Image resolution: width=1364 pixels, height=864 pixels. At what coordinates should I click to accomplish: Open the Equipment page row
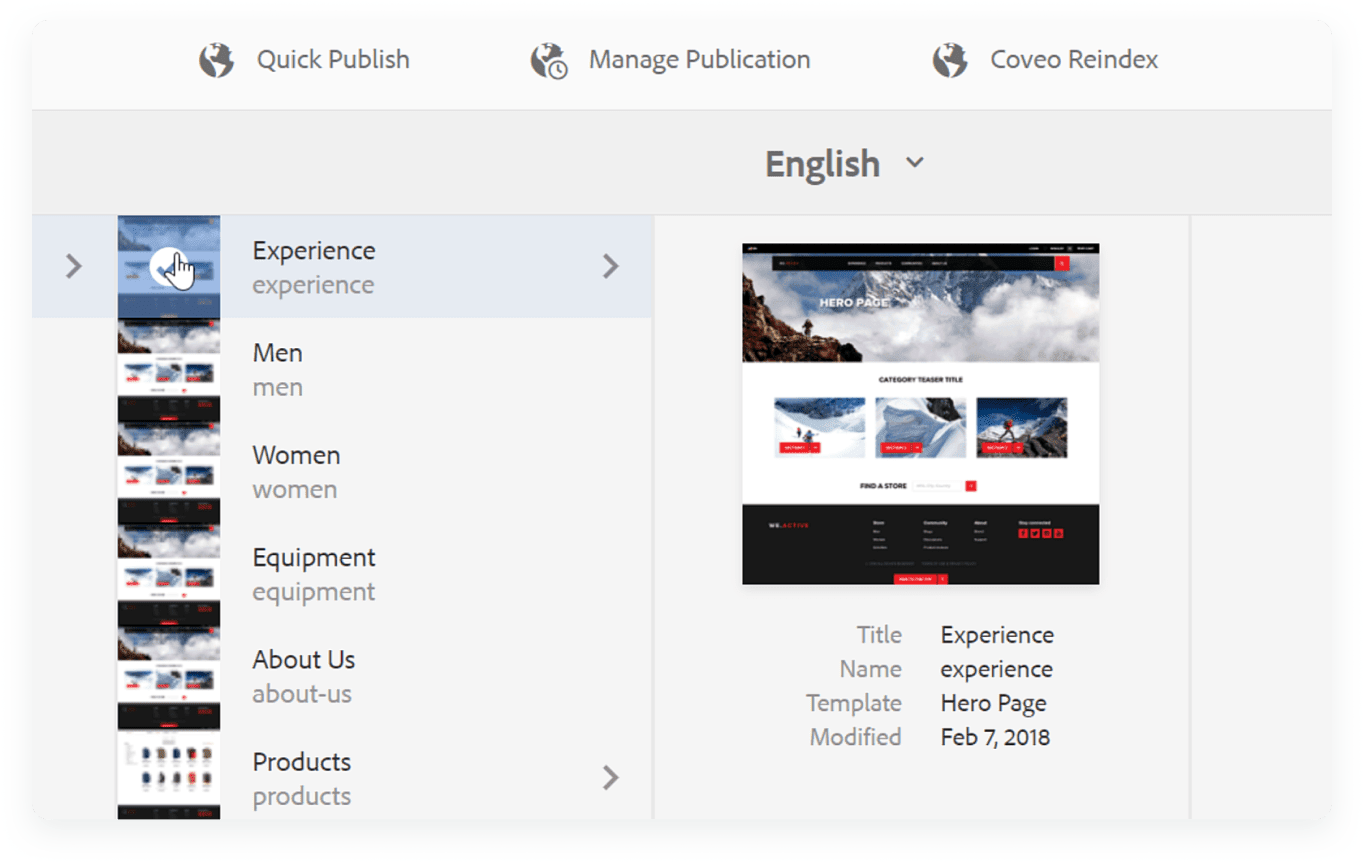coord(342,574)
